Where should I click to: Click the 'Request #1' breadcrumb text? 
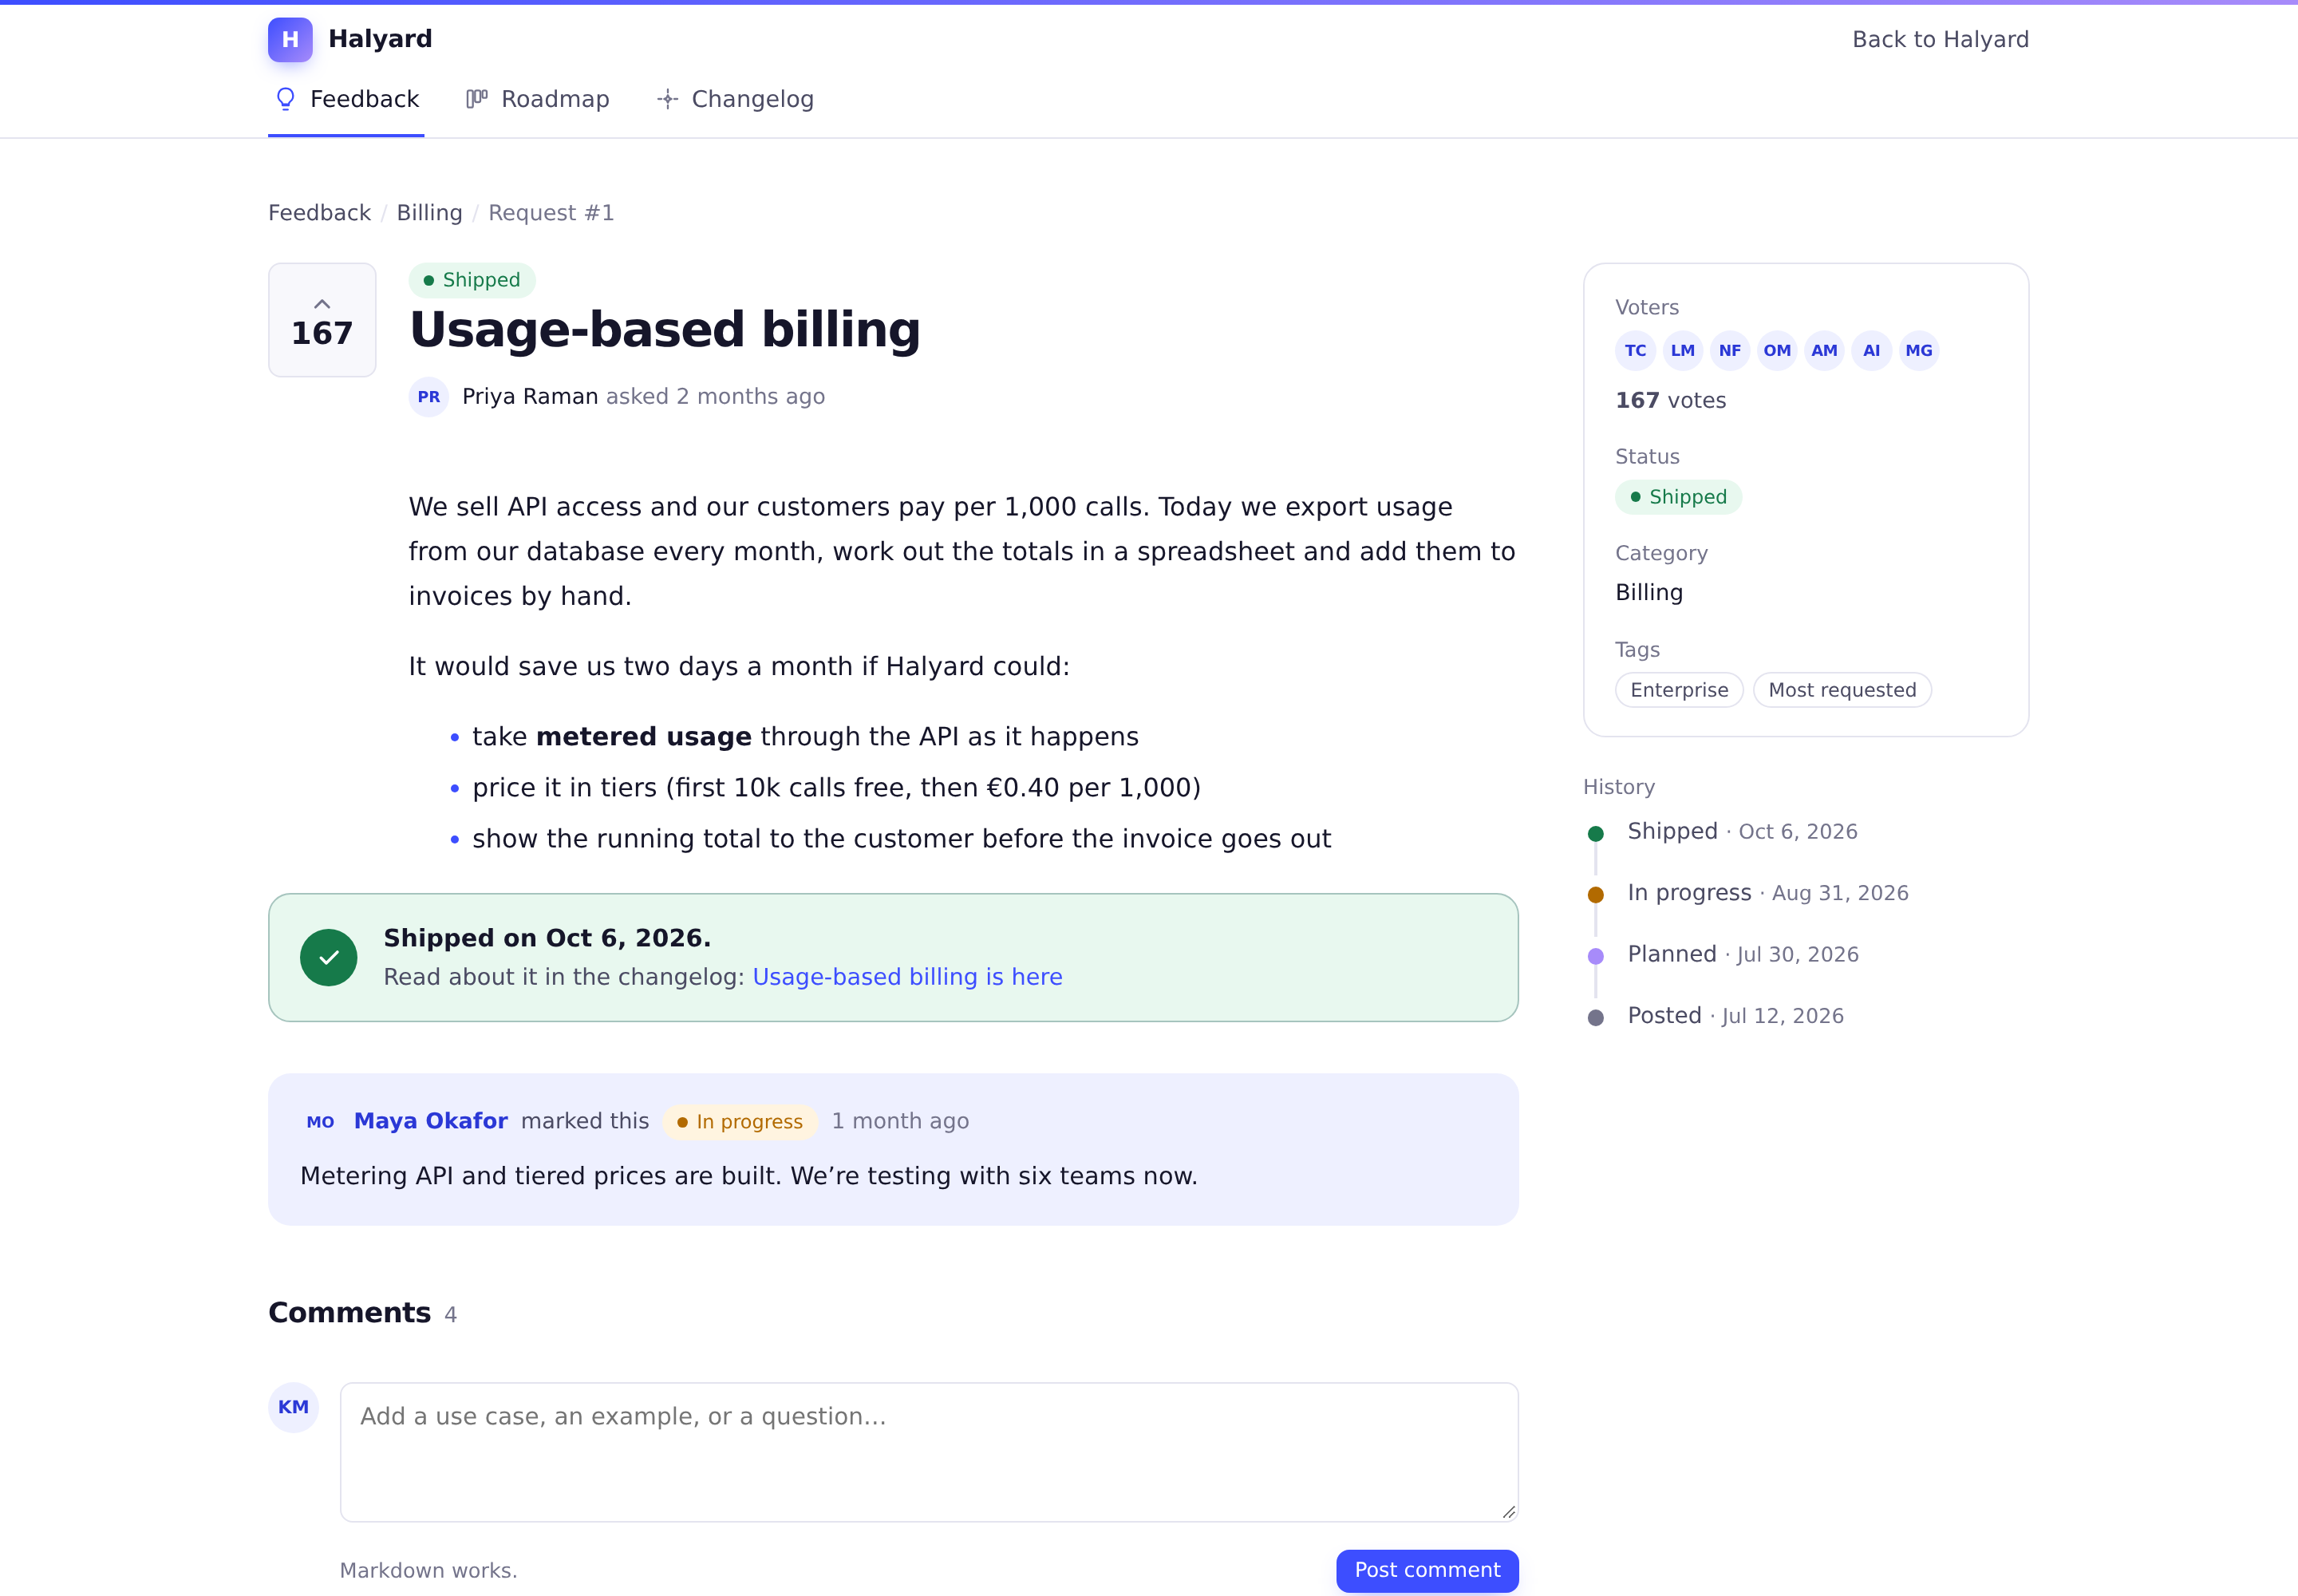[x=551, y=213]
